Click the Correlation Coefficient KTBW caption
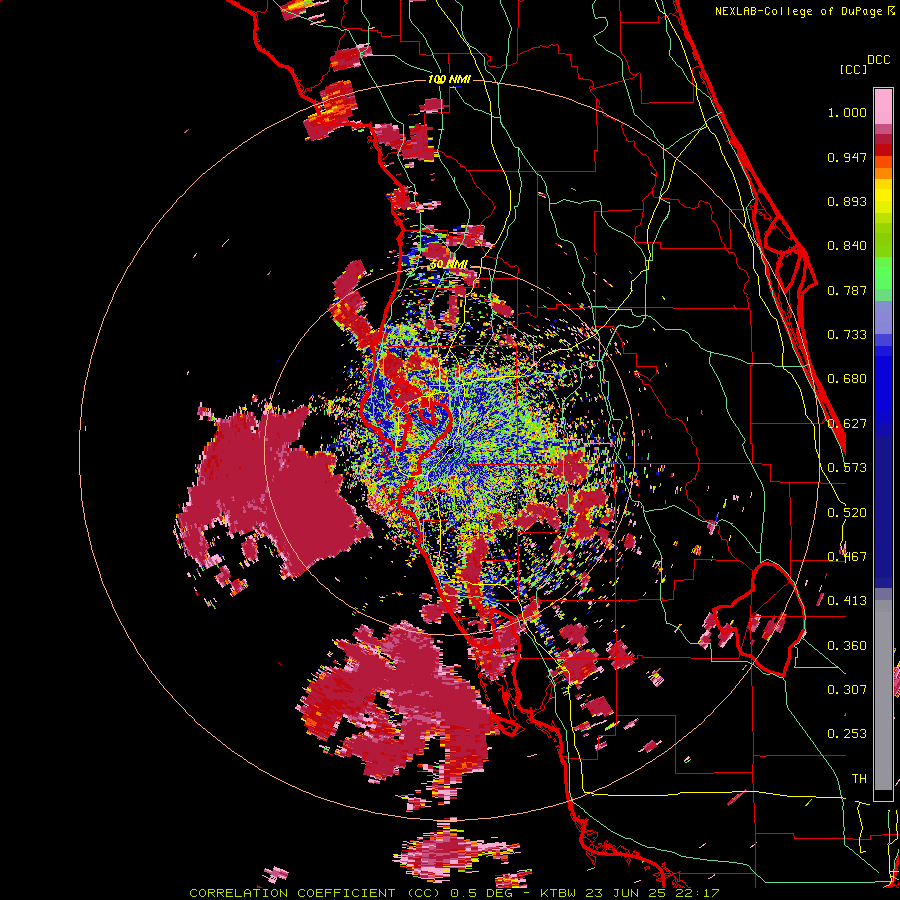The height and width of the screenshot is (900, 900). (x=454, y=893)
